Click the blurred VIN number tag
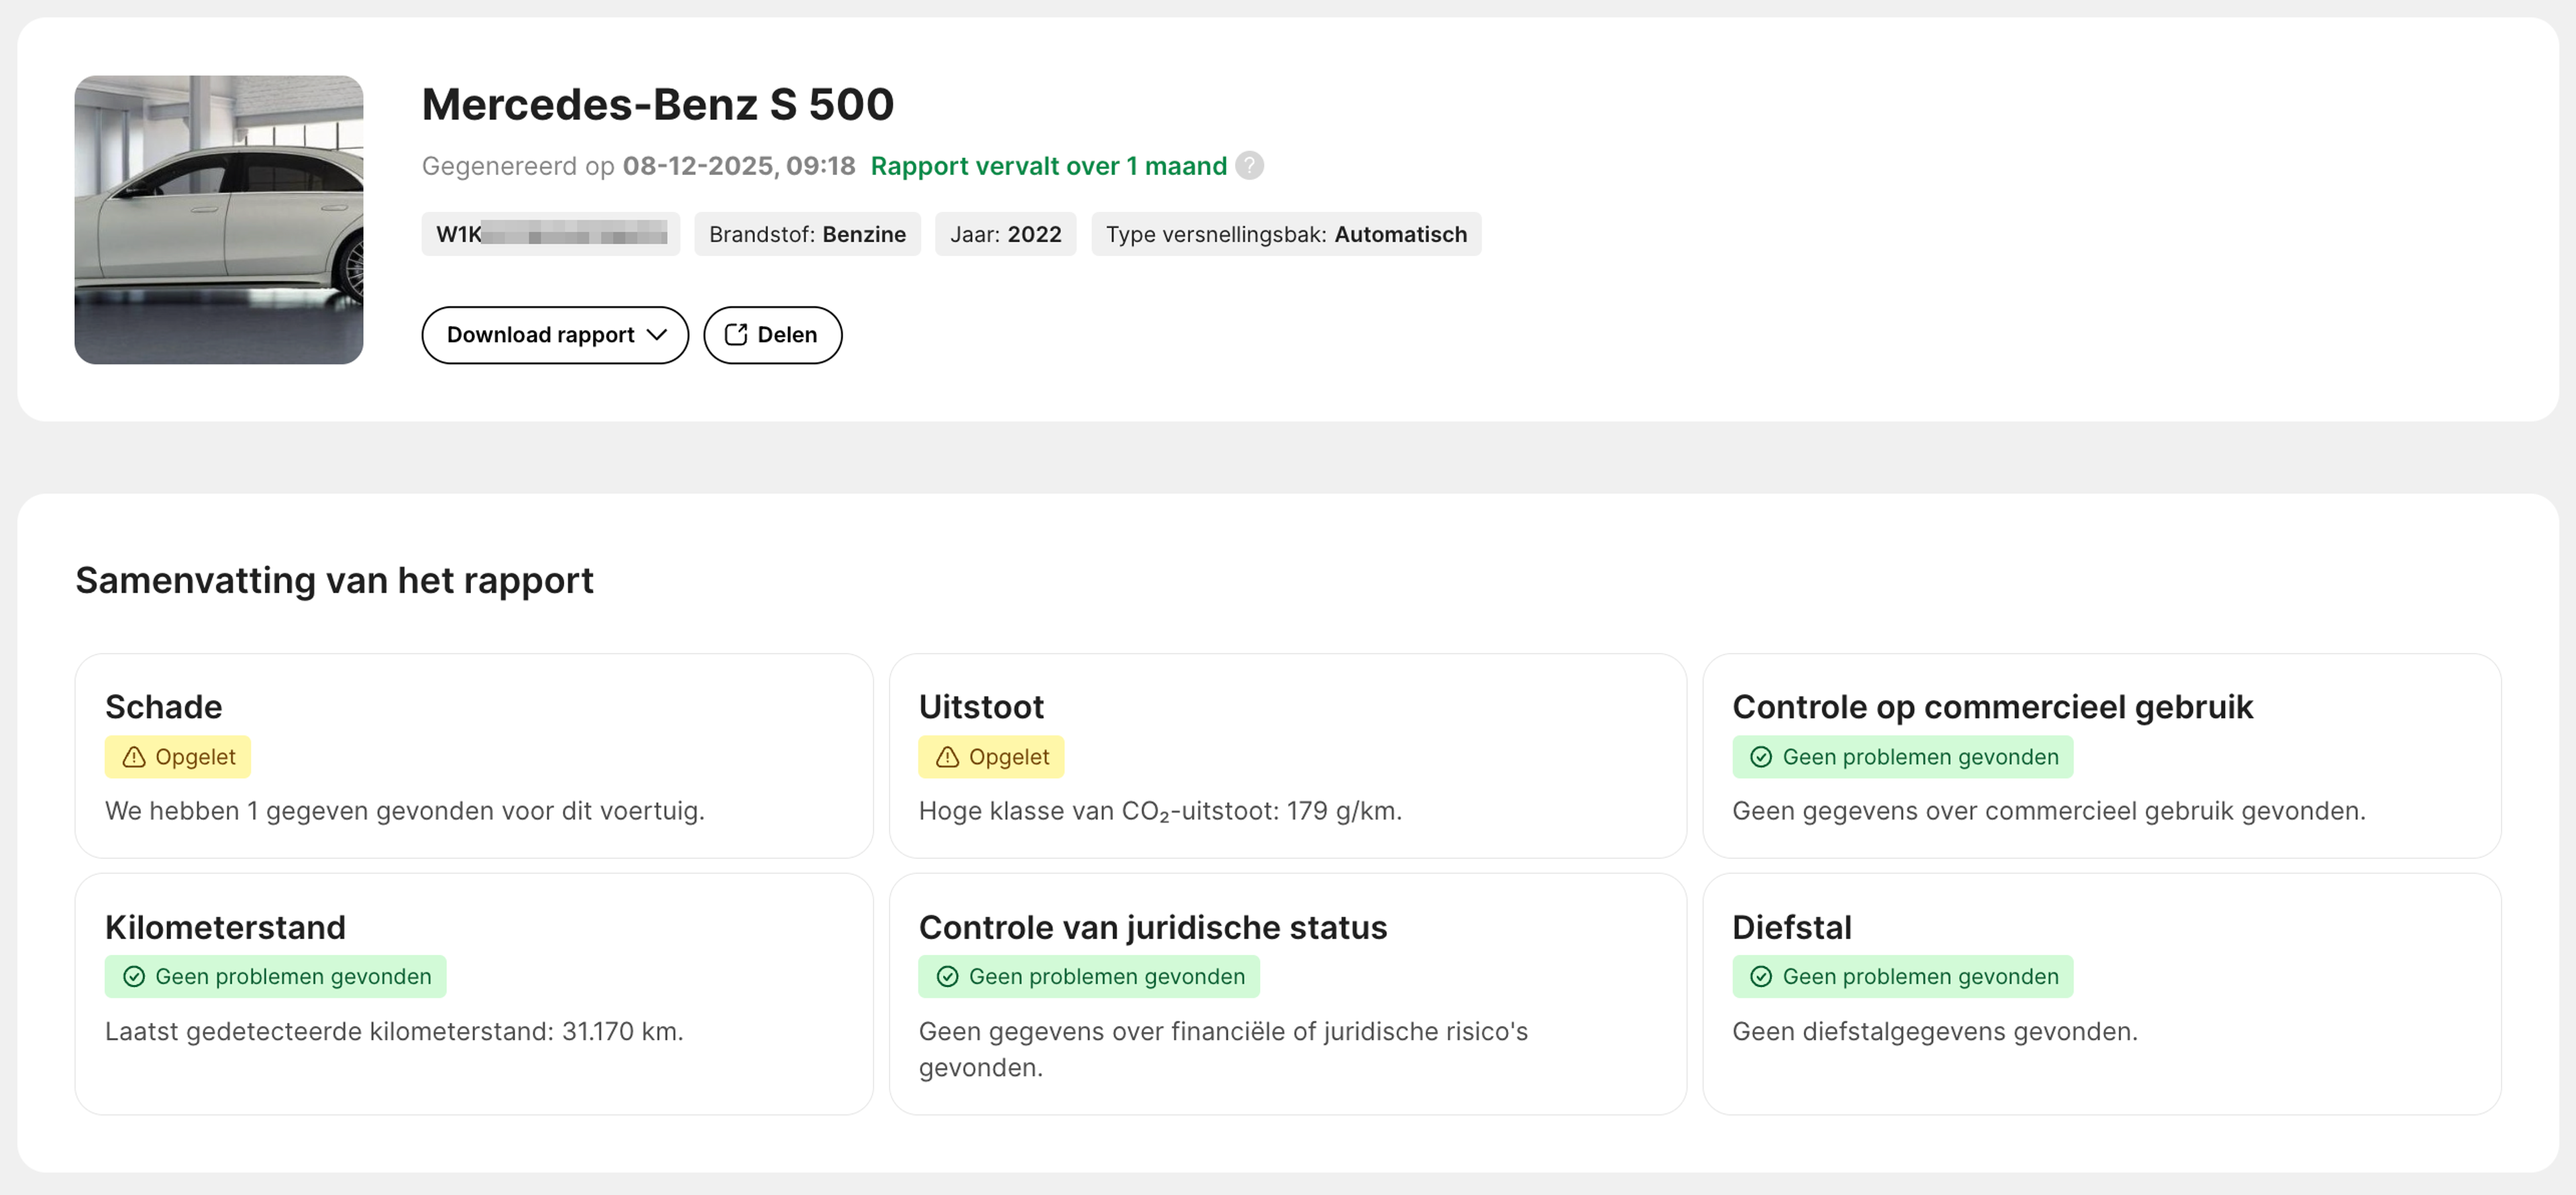 point(550,234)
